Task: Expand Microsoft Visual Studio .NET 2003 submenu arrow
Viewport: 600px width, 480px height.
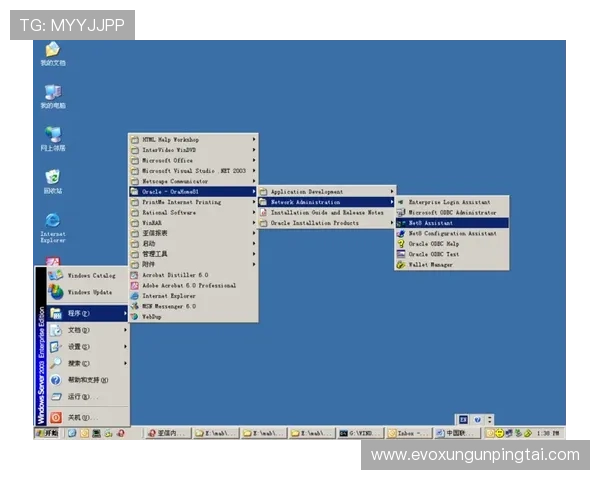Action: [x=254, y=170]
